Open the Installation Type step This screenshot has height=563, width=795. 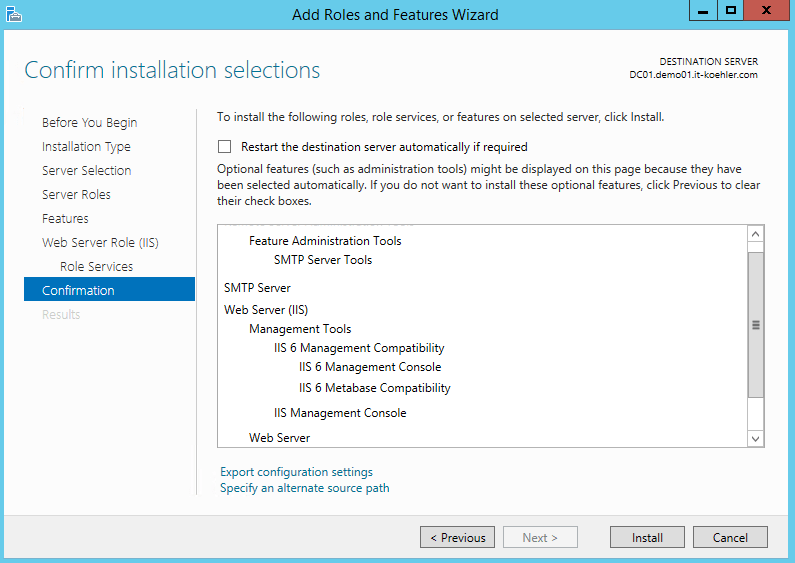[86, 147]
